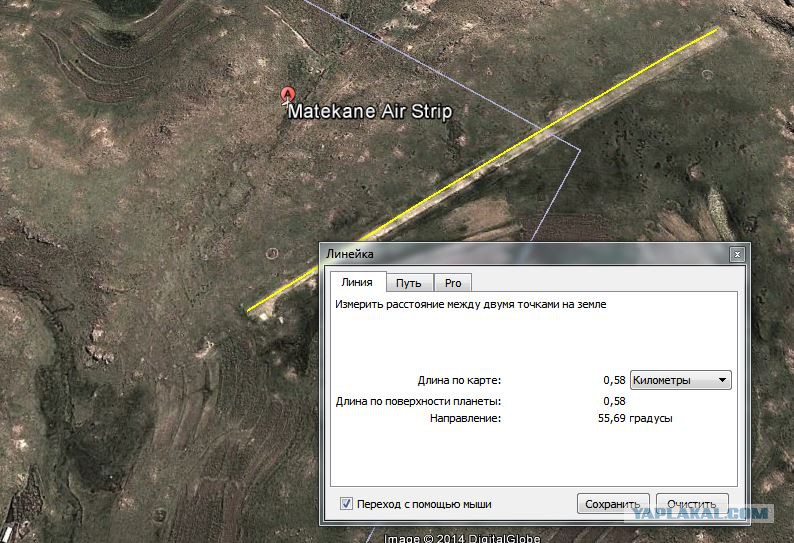The width and height of the screenshot is (794, 543).
Task: Open the Километры units dropdown
Action: point(681,380)
